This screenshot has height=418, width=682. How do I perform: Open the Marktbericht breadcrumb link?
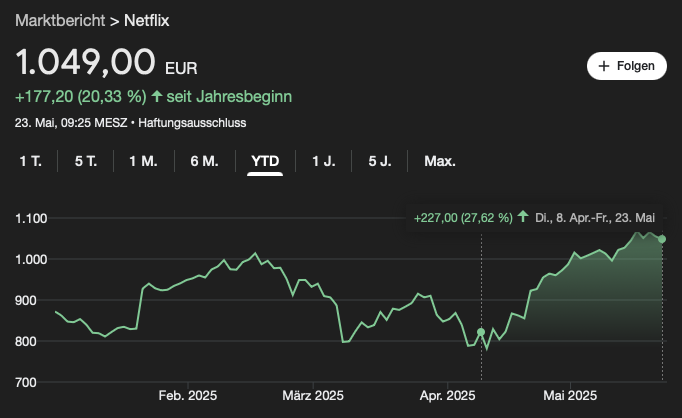coord(60,20)
